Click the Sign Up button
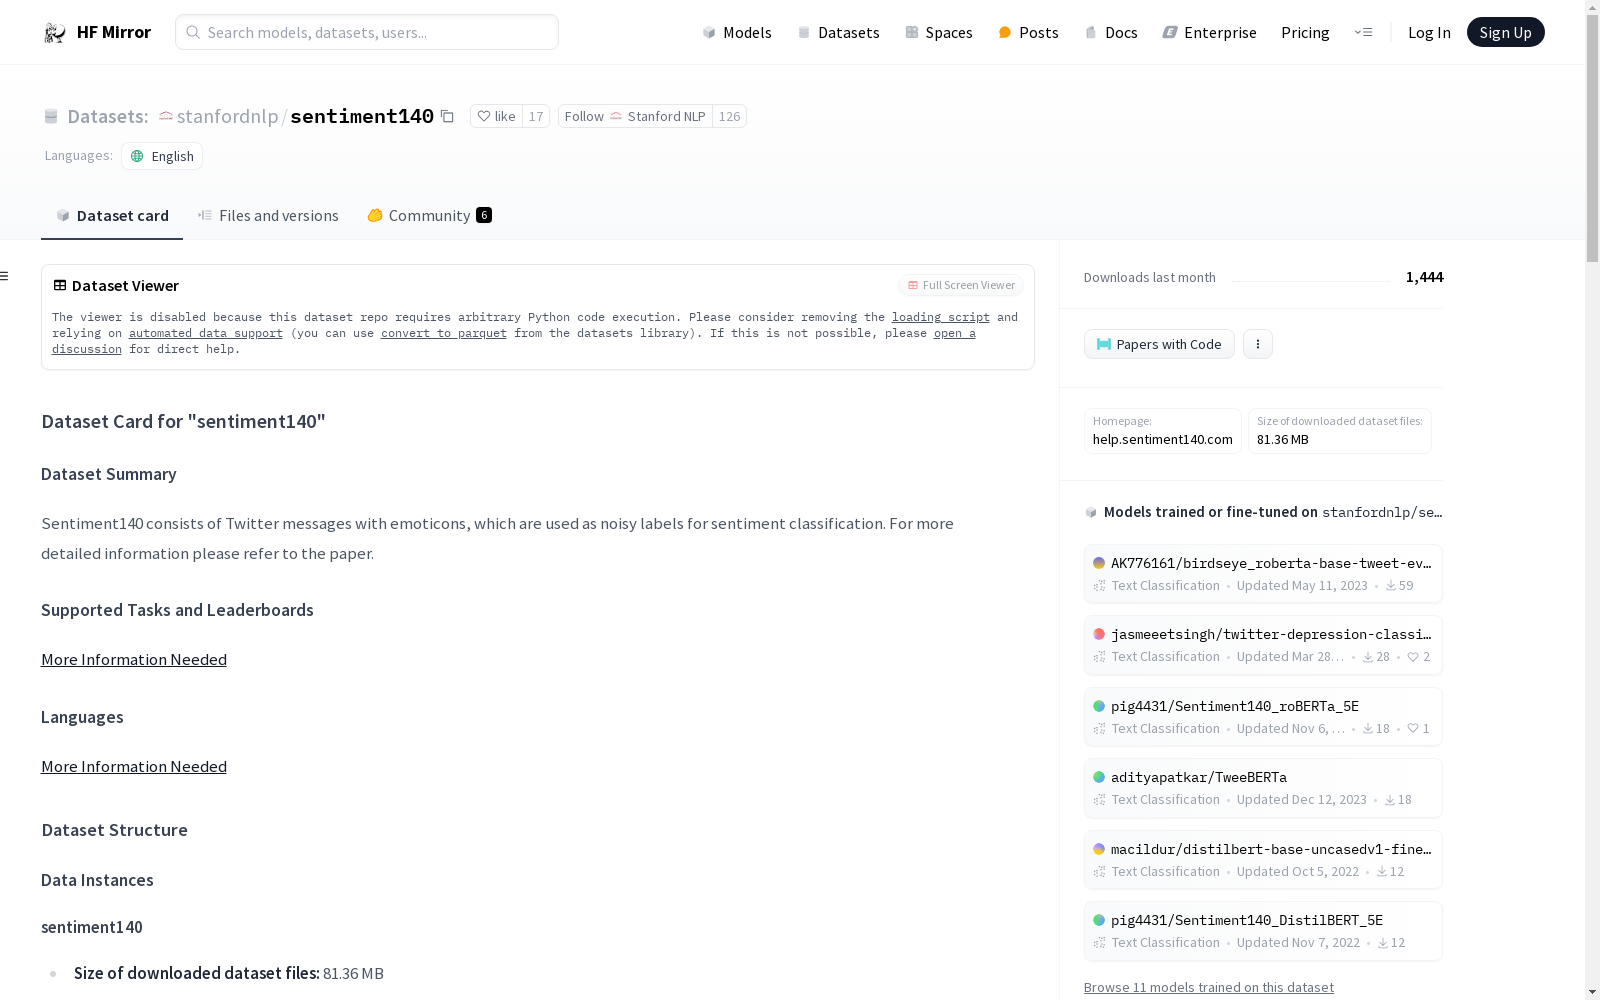This screenshot has width=1600, height=1000. [x=1505, y=32]
